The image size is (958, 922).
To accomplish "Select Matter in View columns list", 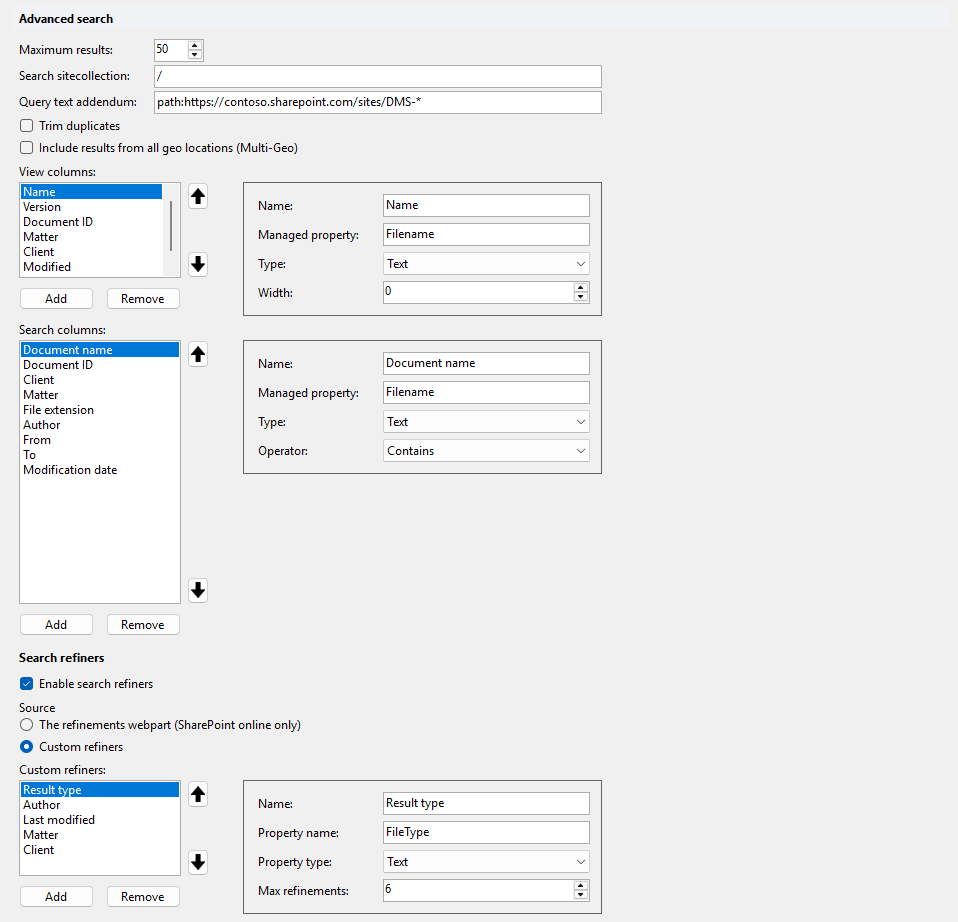I will [x=92, y=237].
